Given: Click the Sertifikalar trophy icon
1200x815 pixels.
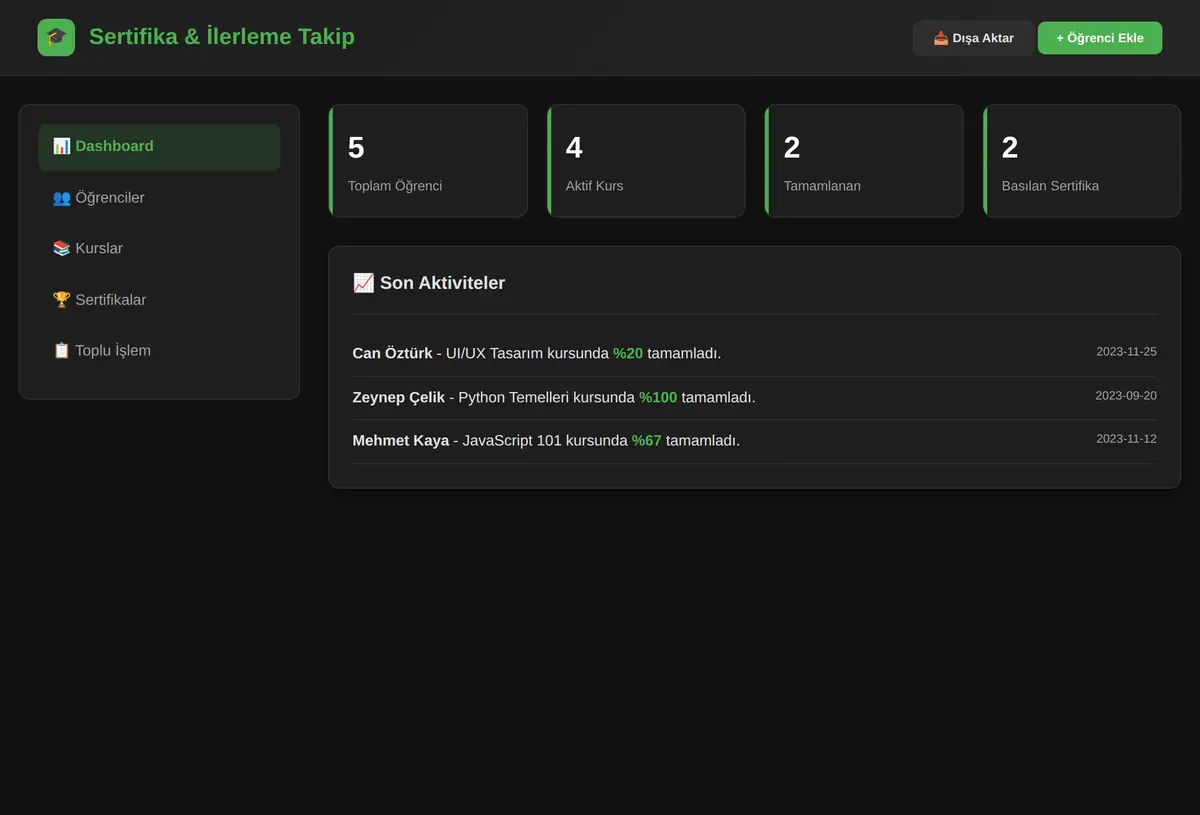Looking at the screenshot, I should point(62,300).
